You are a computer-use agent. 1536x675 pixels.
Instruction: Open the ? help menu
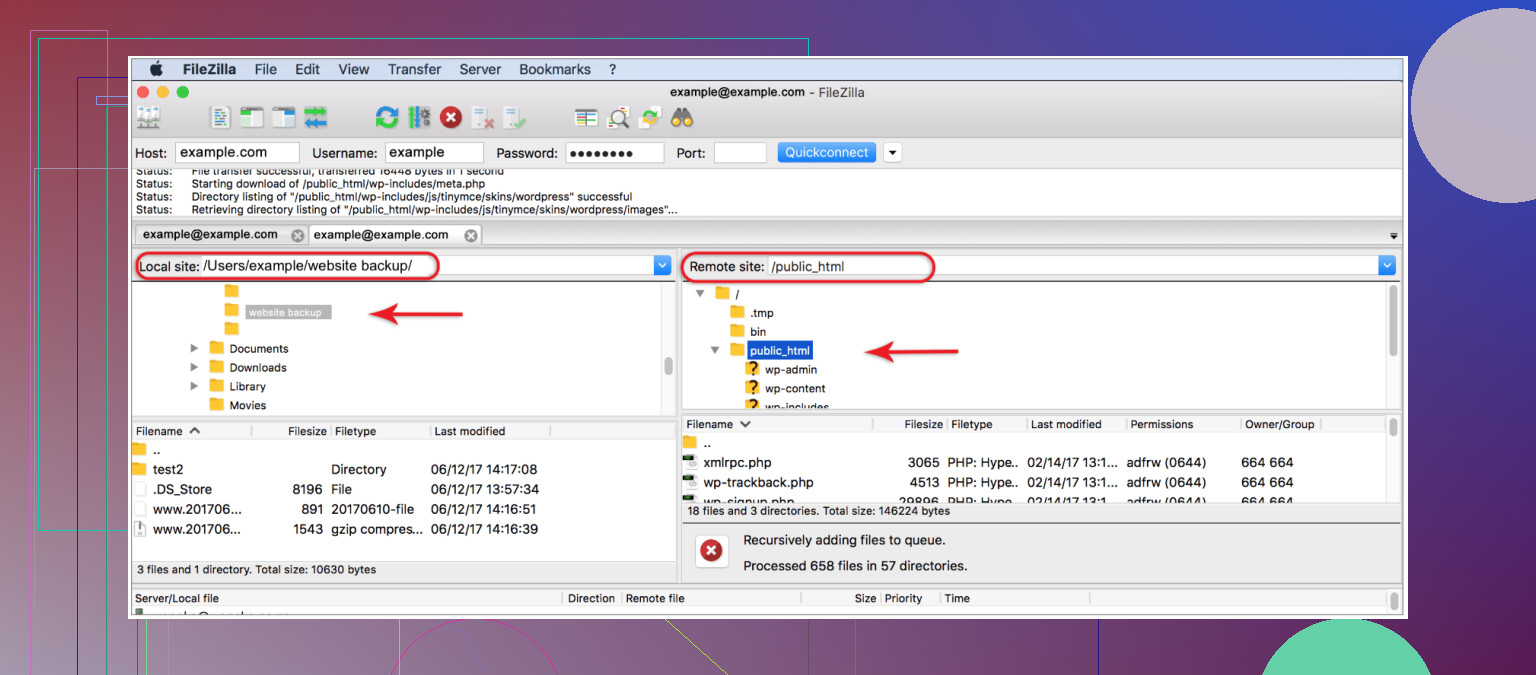tap(612, 69)
